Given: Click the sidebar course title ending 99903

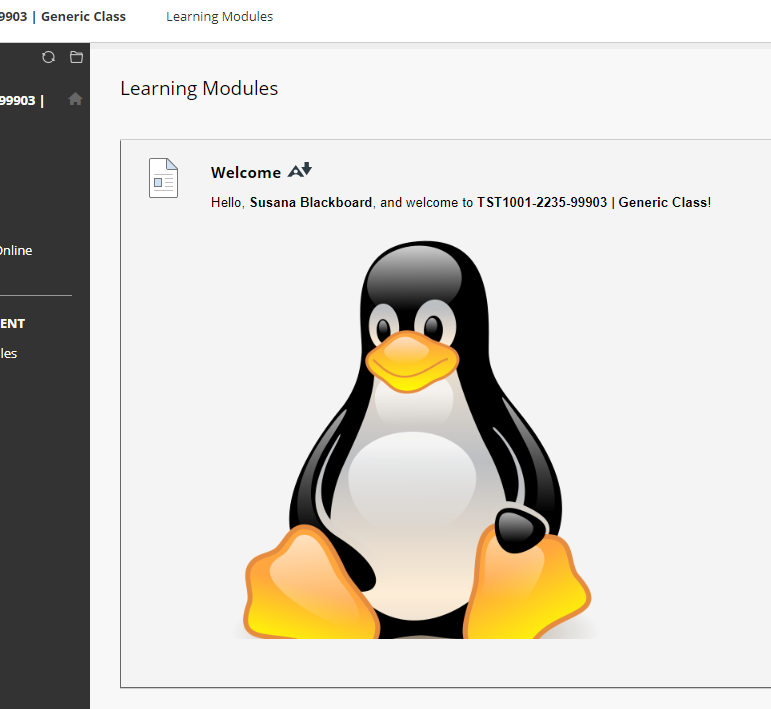Looking at the screenshot, I should click(22, 100).
